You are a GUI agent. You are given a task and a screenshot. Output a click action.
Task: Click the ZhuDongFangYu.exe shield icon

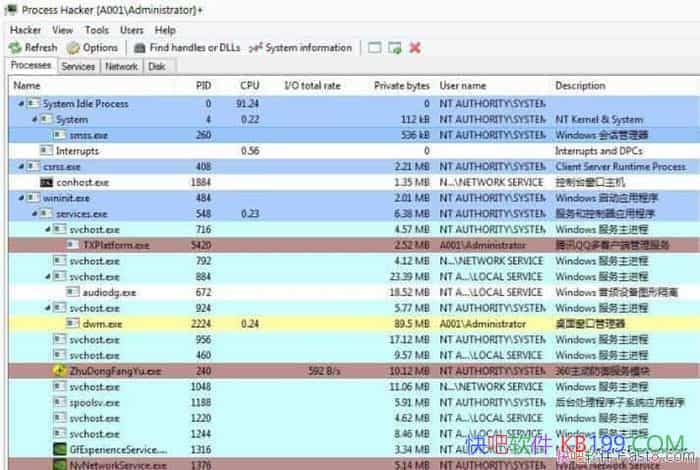[59, 370]
